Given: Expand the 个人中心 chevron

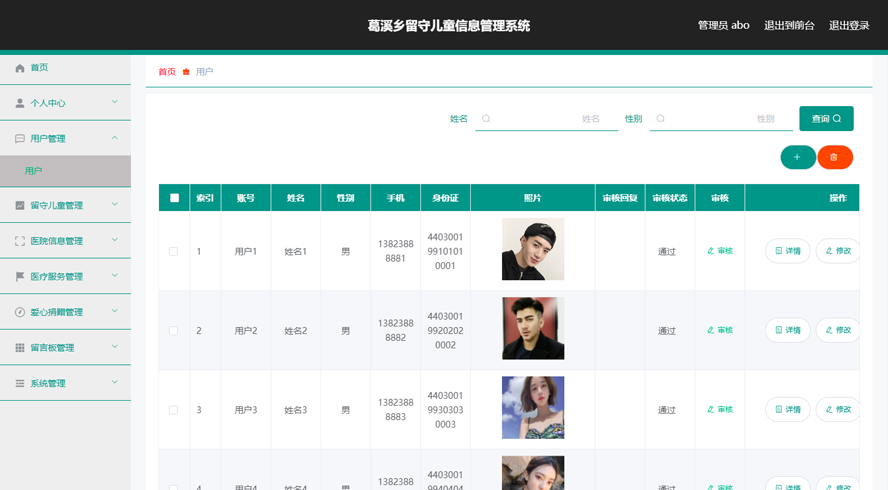Looking at the screenshot, I should click(x=115, y=102).
